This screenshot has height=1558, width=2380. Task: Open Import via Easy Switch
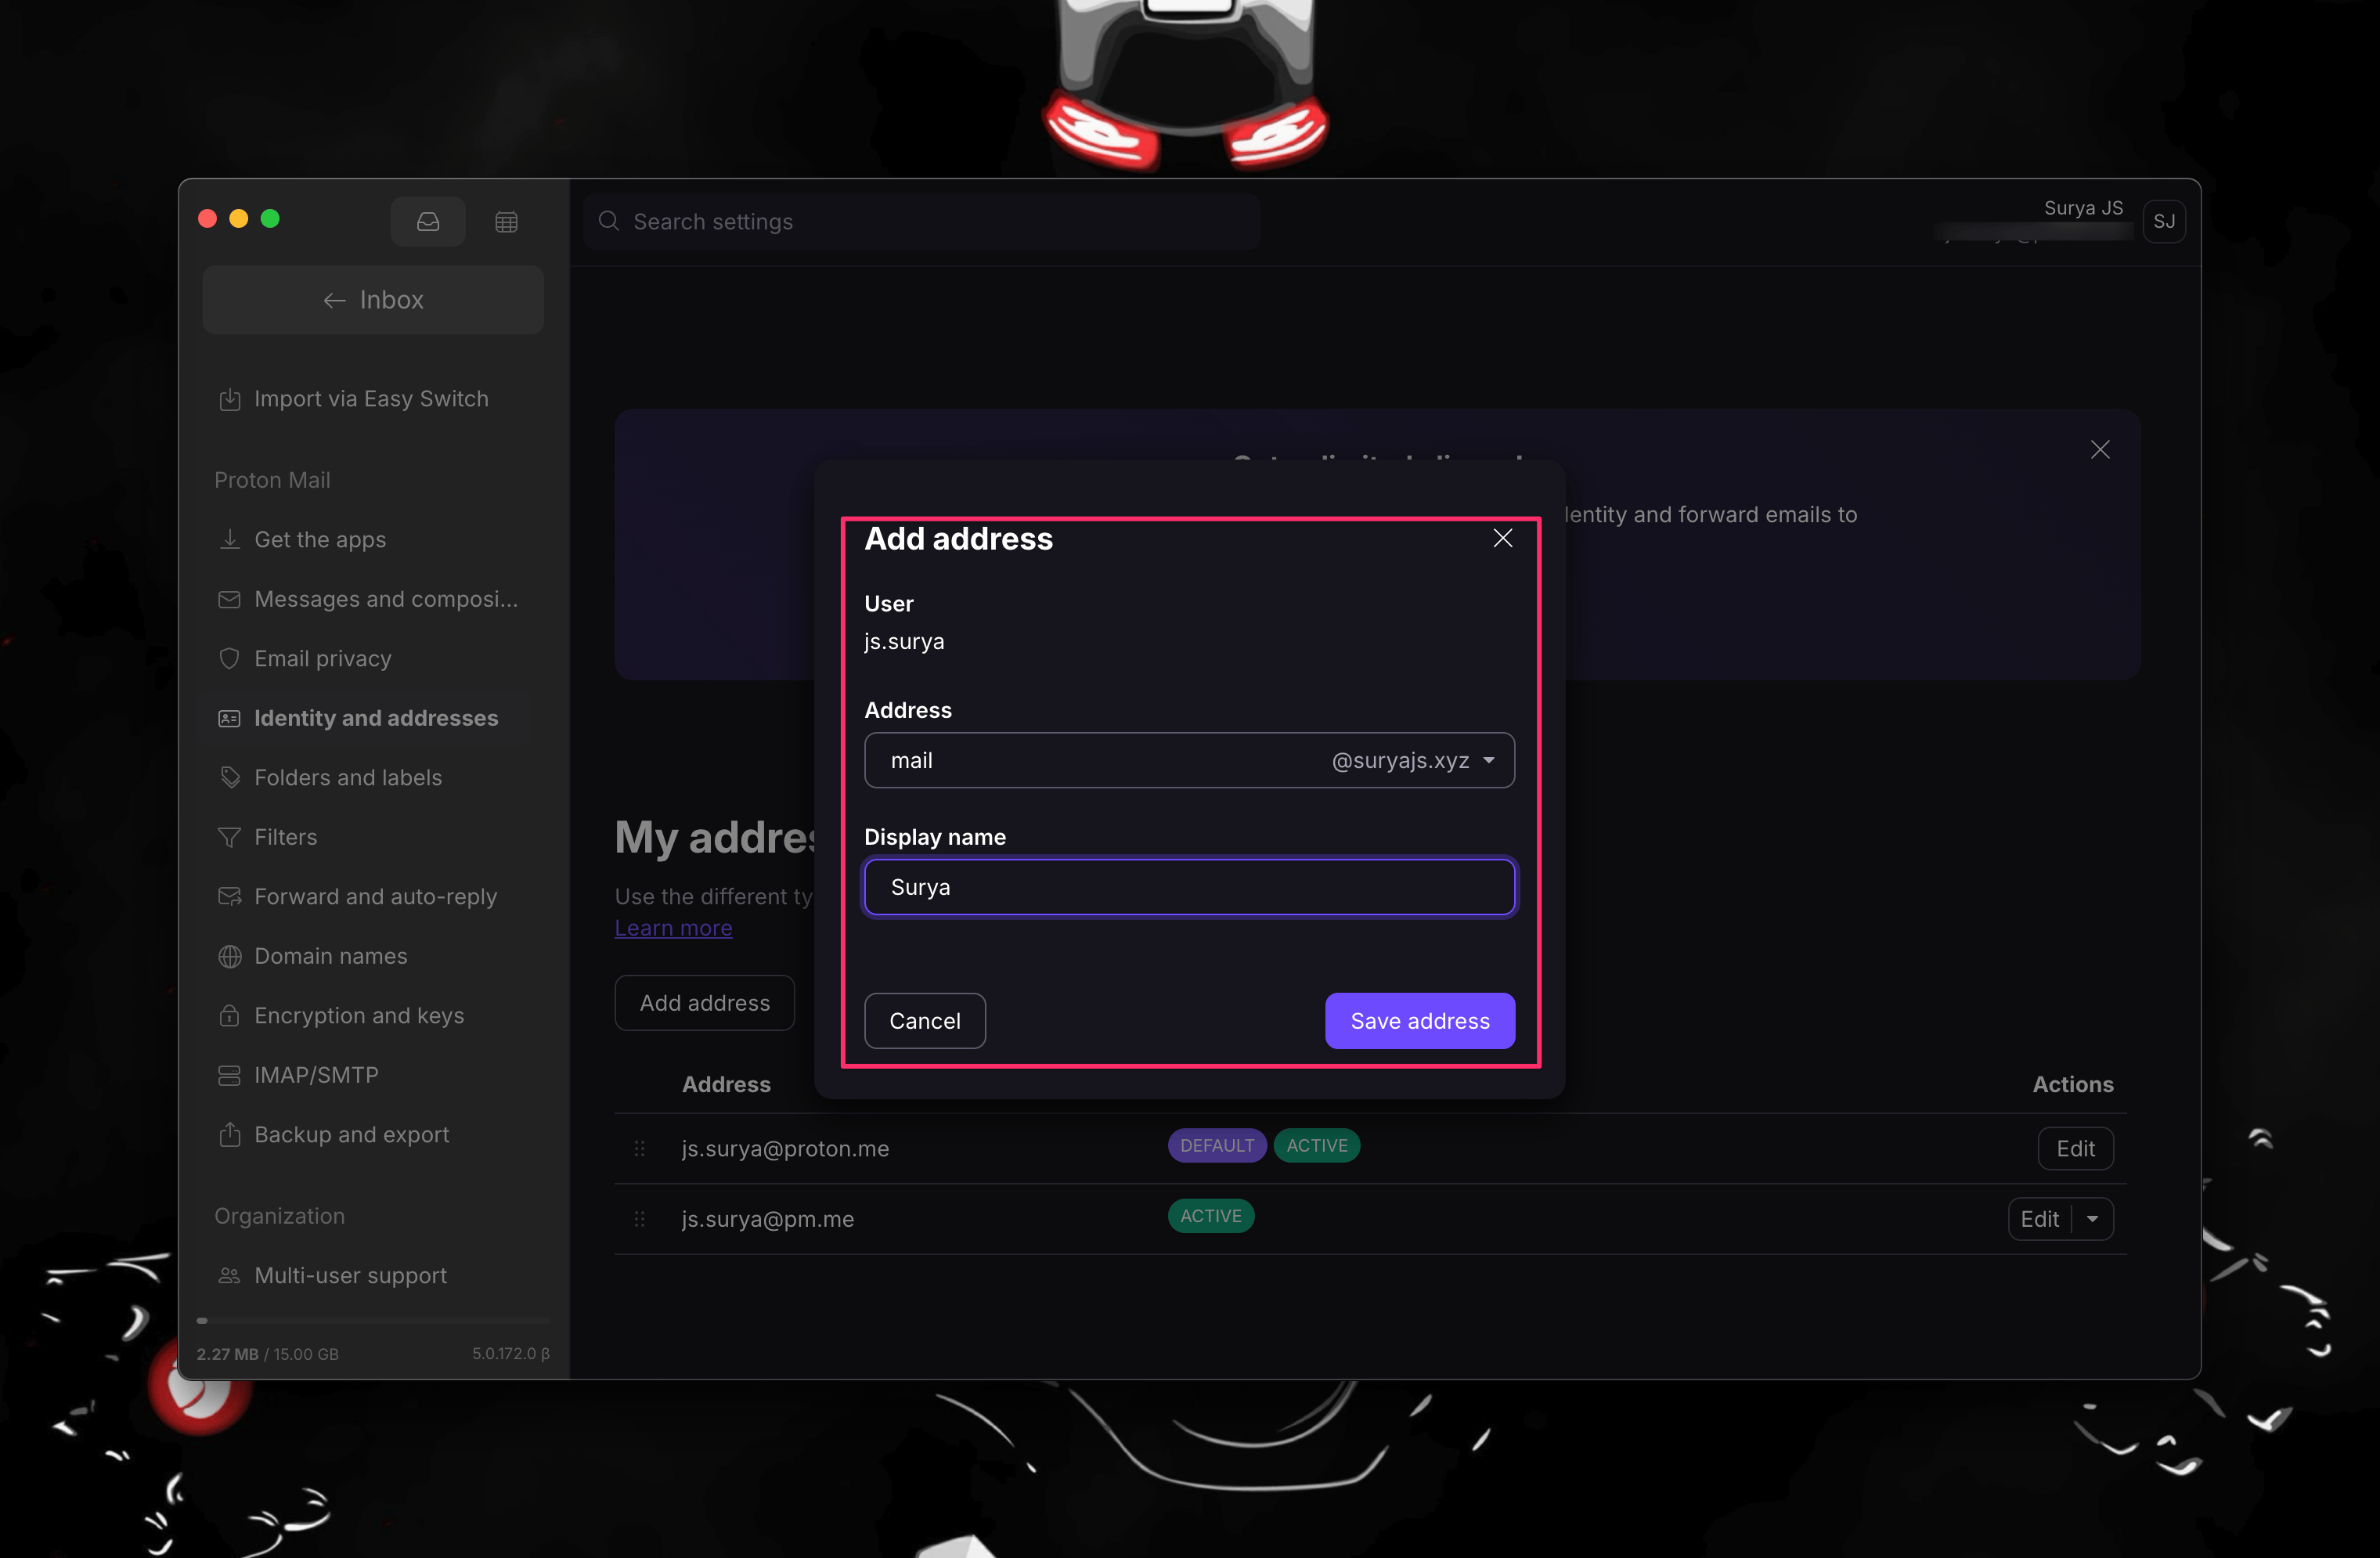coord(372,399)
